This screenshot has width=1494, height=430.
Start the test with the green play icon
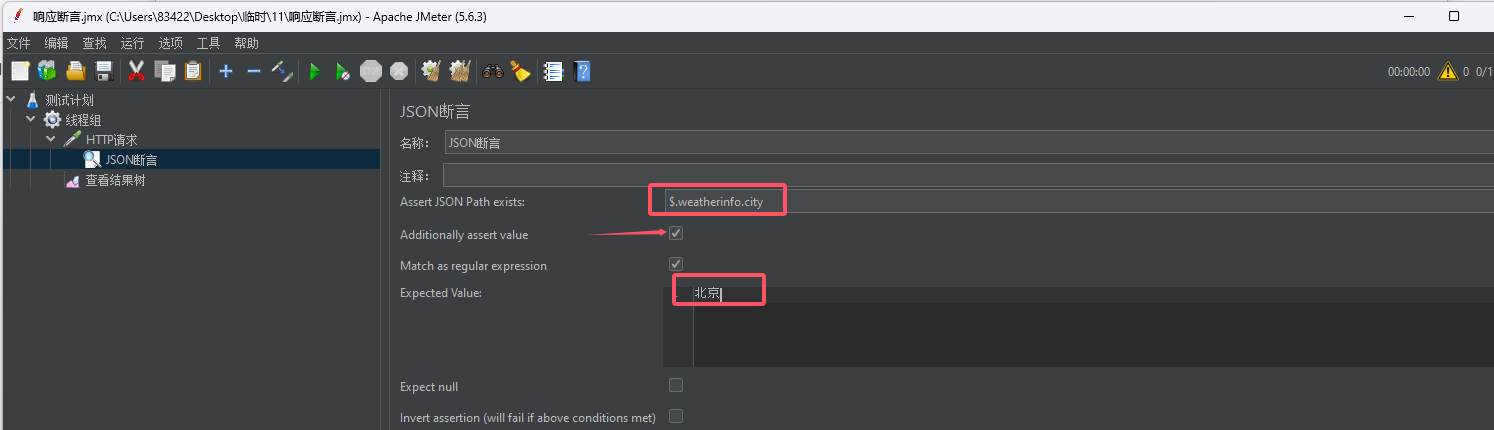314,71
